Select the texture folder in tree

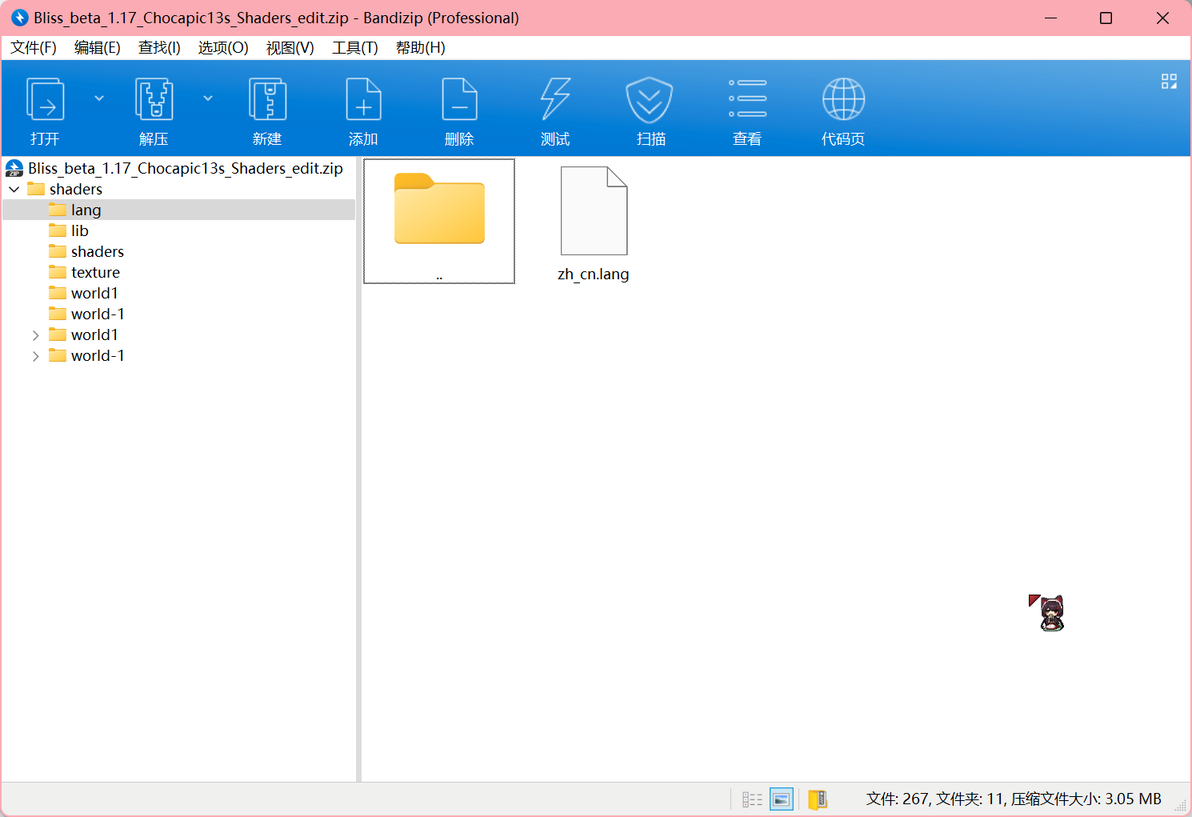(95, 272)
